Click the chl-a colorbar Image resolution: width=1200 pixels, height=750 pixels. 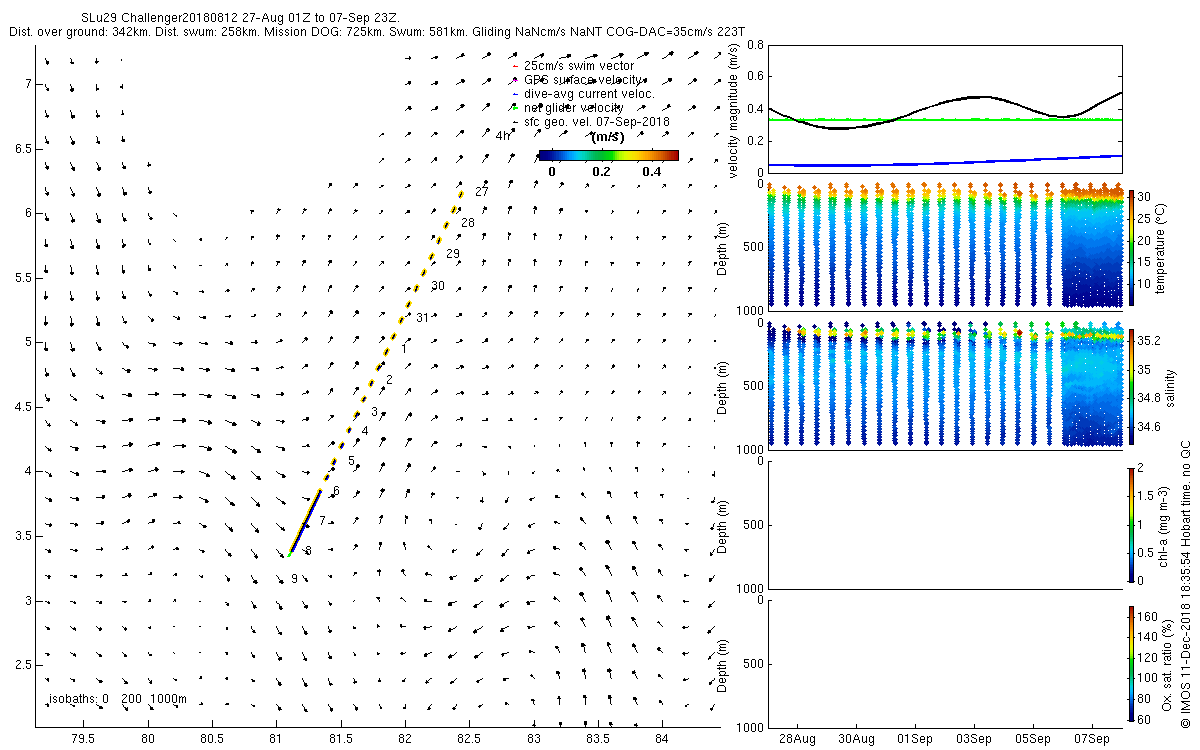coord(1130,523)
